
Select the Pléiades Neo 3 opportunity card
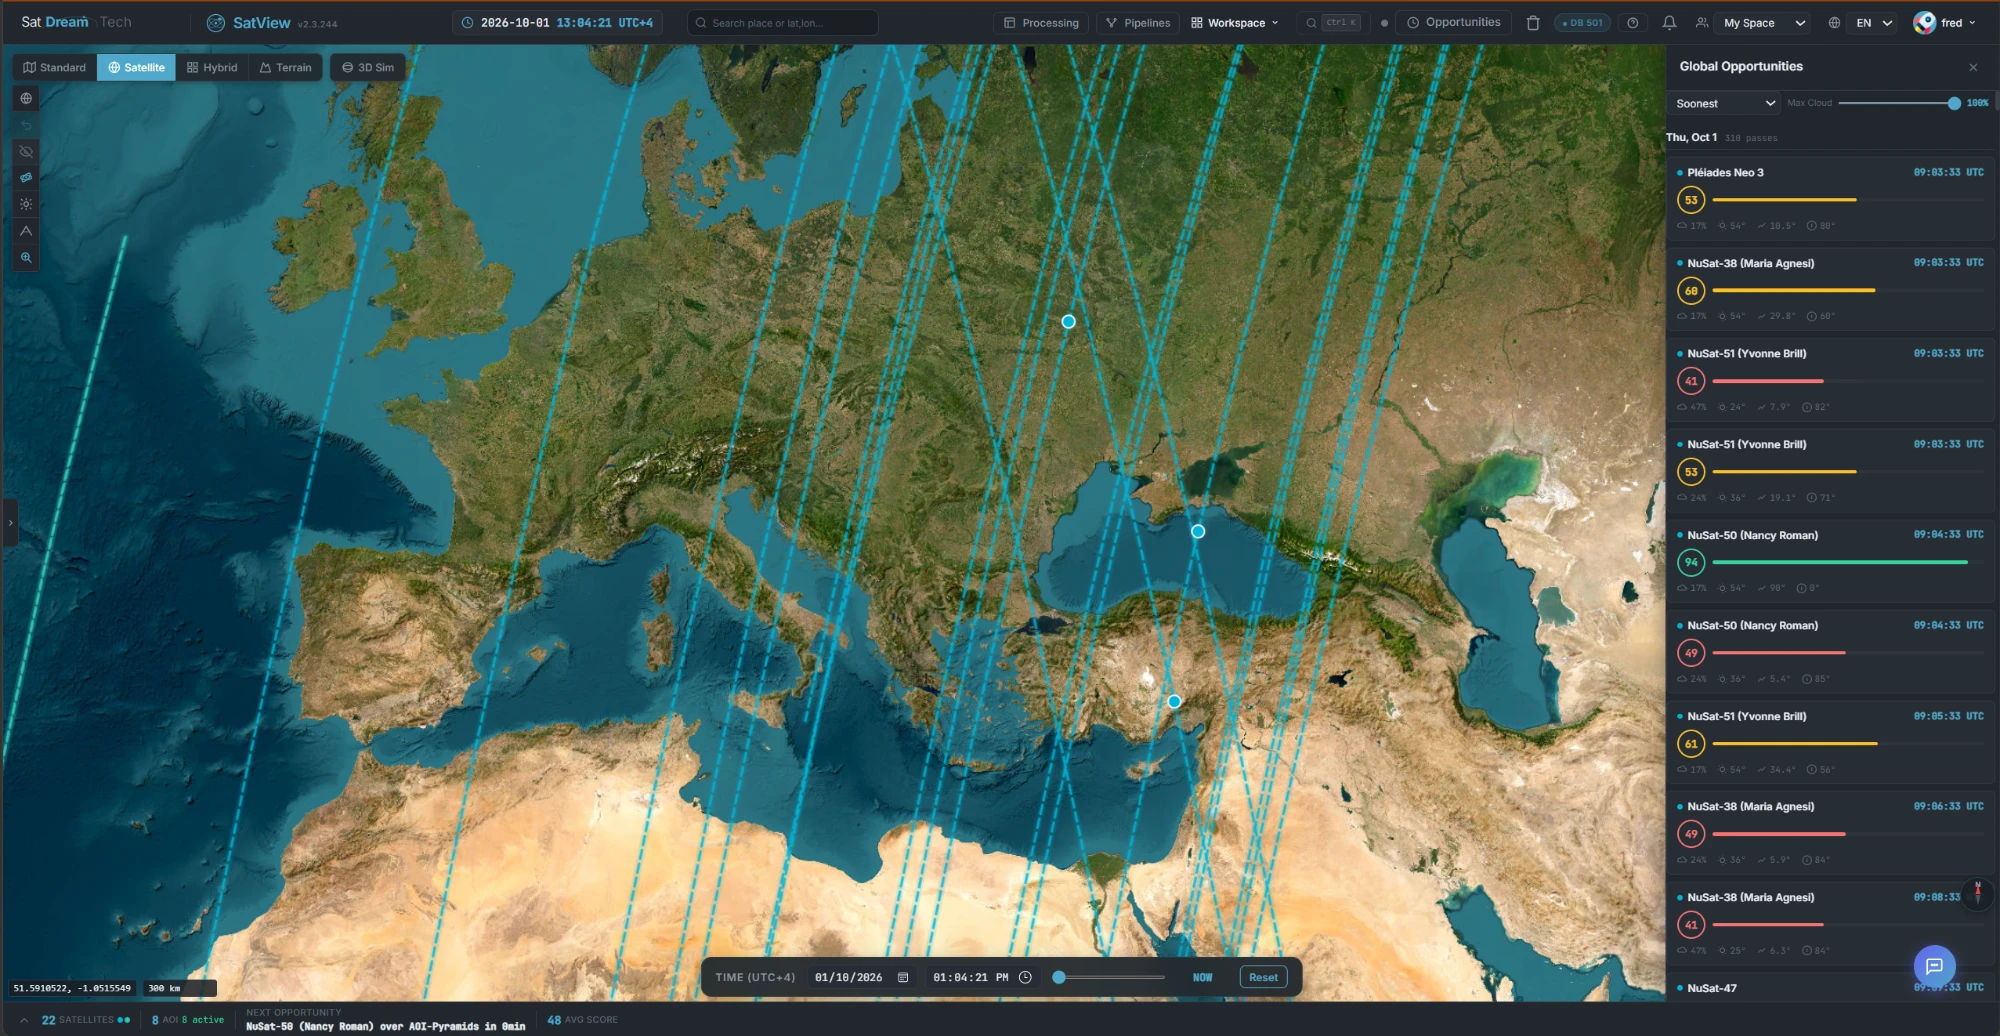point(1830,198)
